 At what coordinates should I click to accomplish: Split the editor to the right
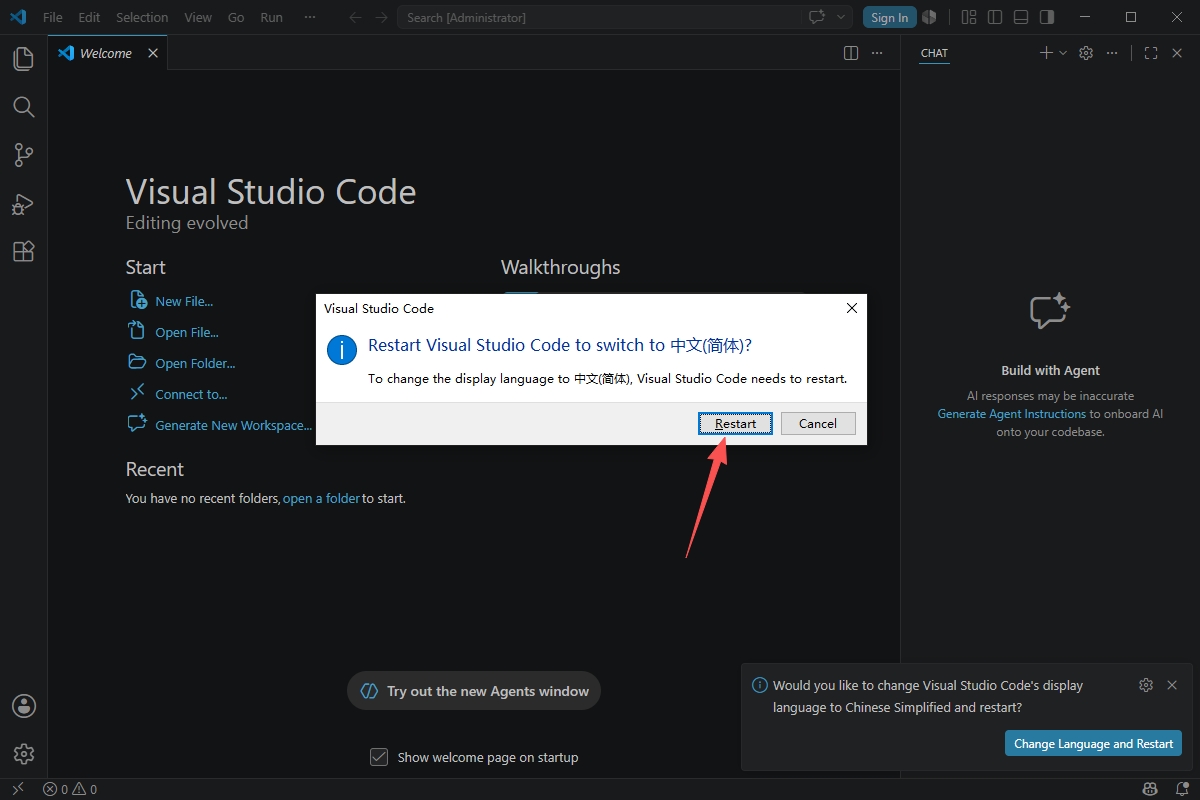point(851,53)
